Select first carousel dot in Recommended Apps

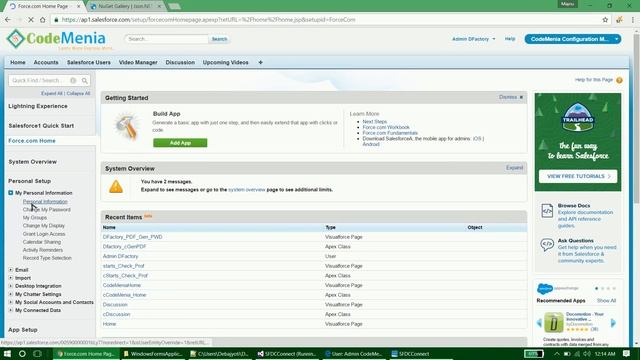[x=596, y=289]
